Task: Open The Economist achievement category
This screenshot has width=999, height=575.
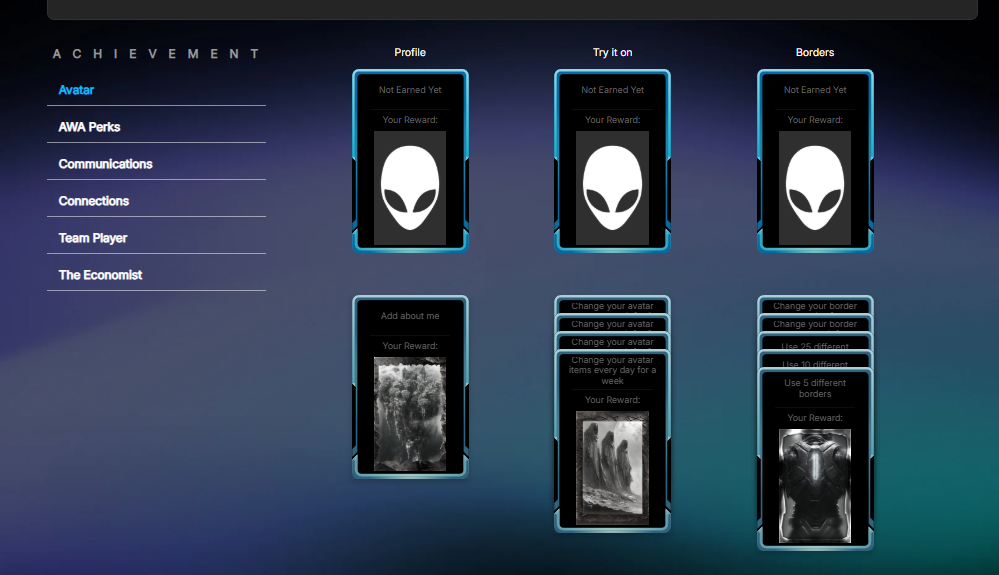Action: coord(100,275)
